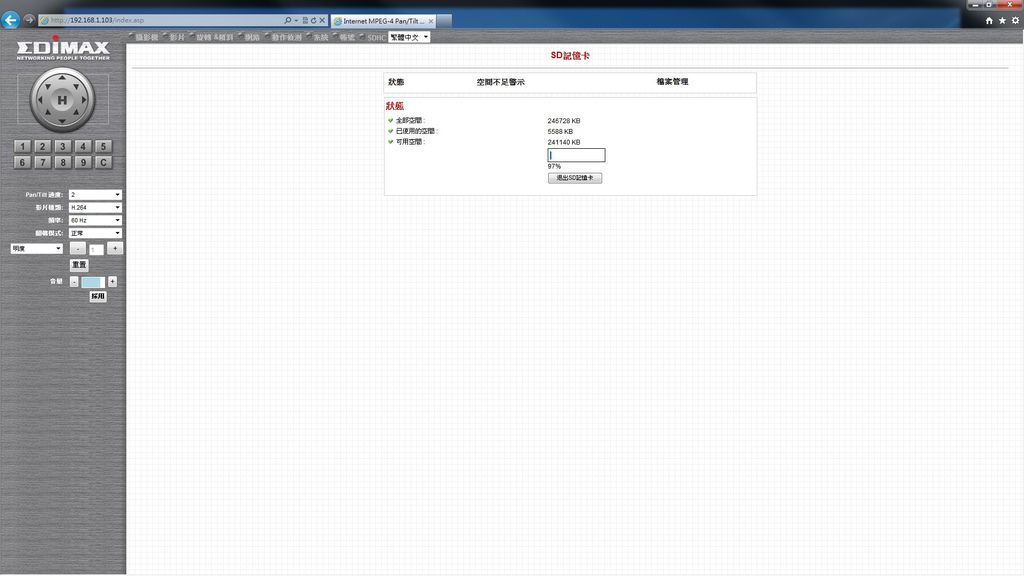The width and height of the screenshot is (1024, 576).
Task: Click the compatibility view icon in the address bar
Action: 305,20
